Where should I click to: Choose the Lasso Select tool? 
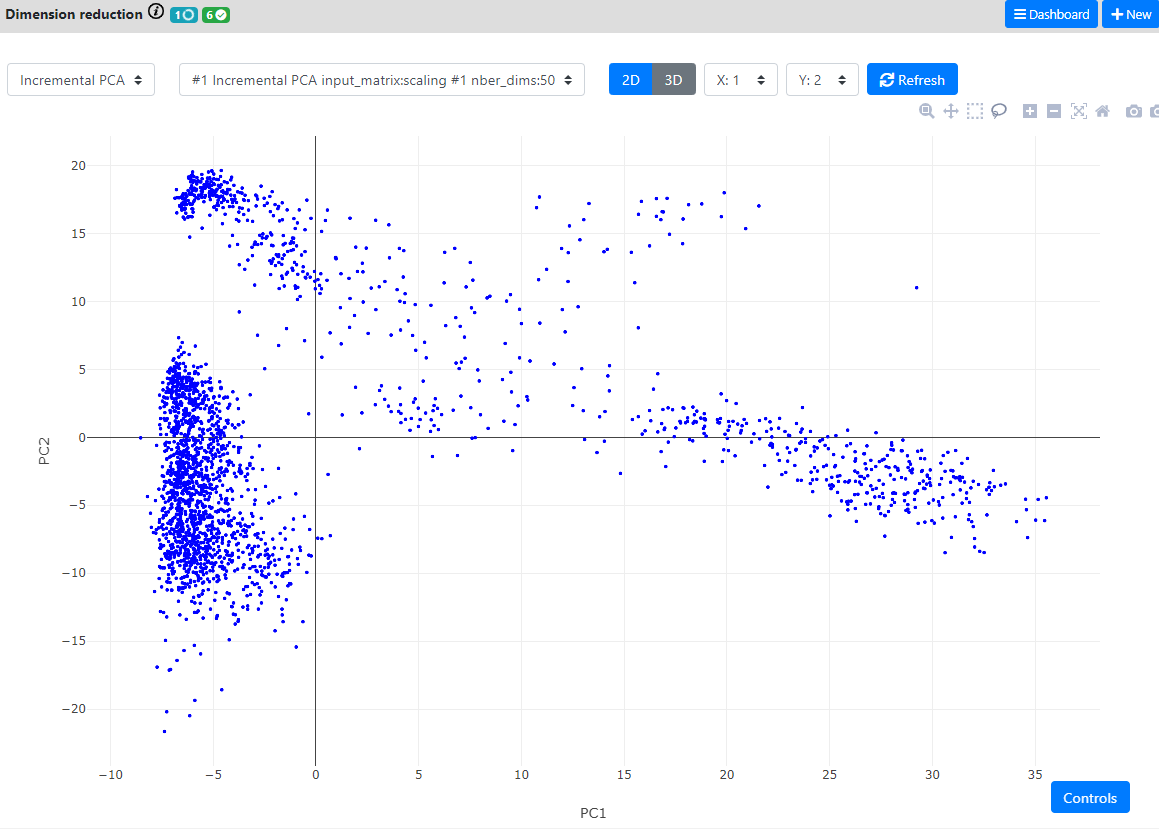click(x=999, y=111)
